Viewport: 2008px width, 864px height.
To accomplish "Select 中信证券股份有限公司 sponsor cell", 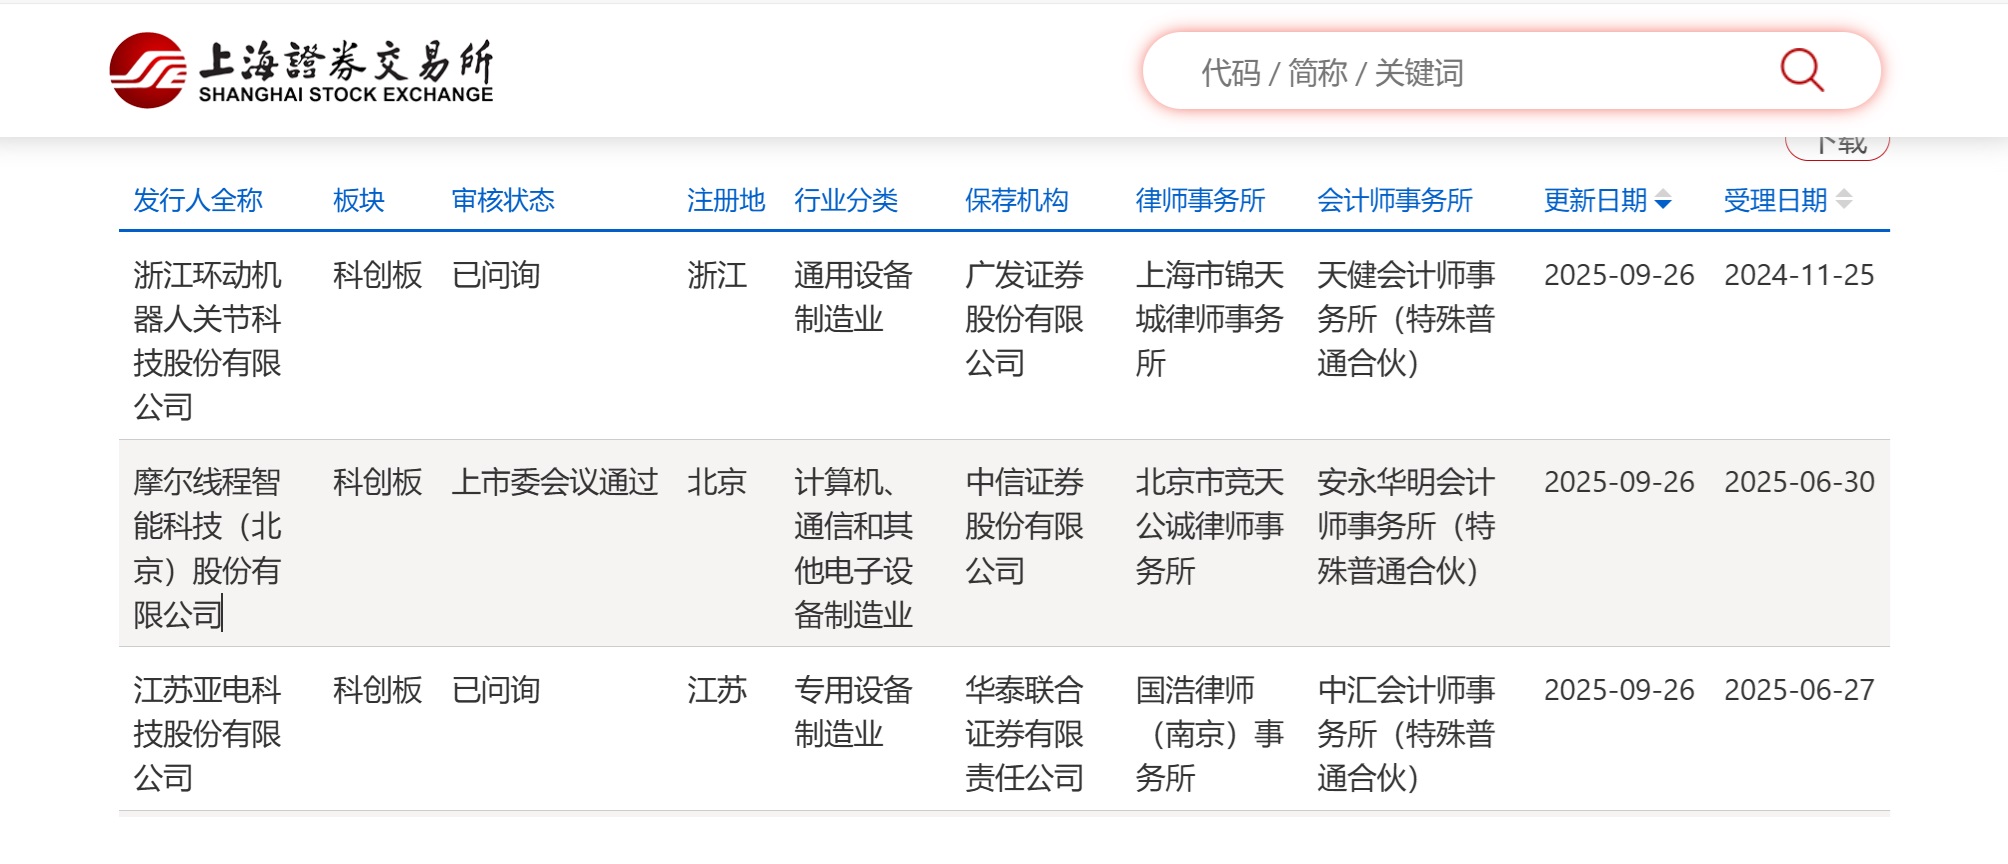I will point(1024,526).
